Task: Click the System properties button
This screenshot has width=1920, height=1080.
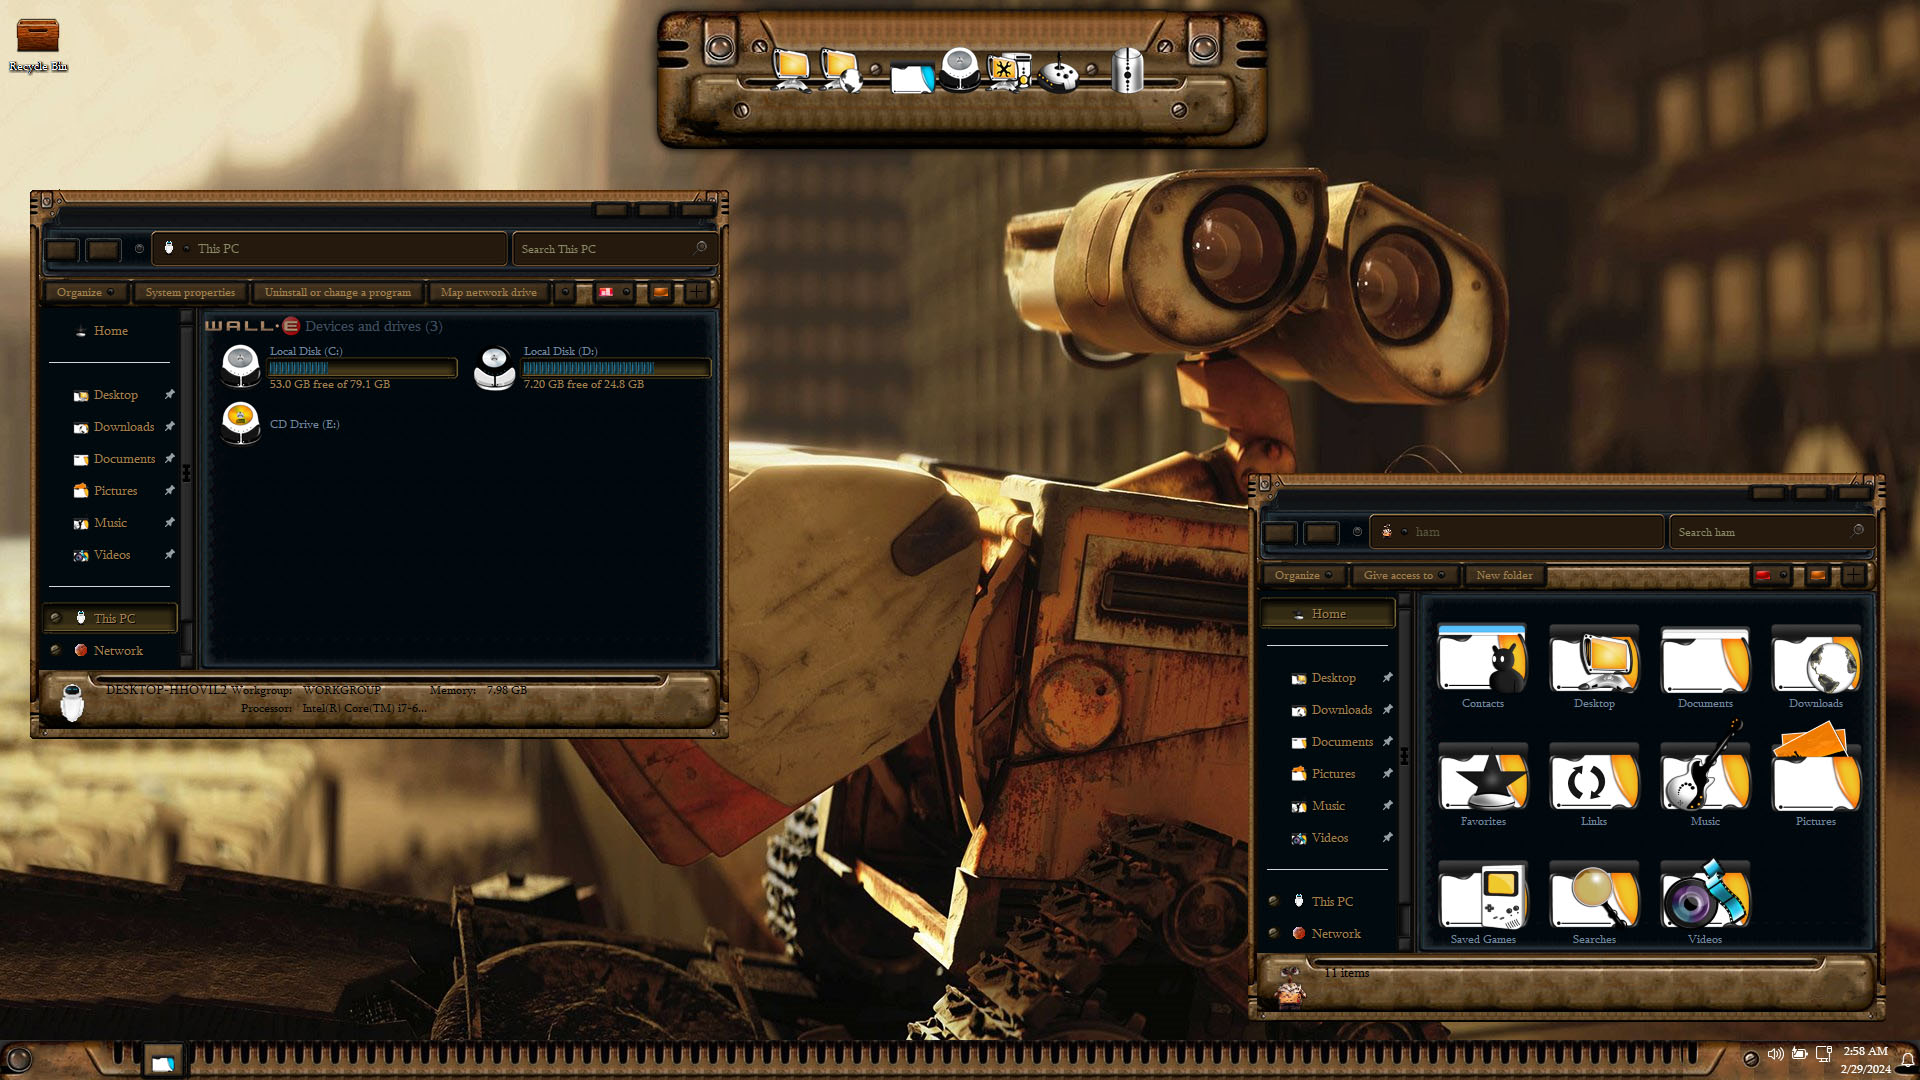Action: tap(190, 292)
